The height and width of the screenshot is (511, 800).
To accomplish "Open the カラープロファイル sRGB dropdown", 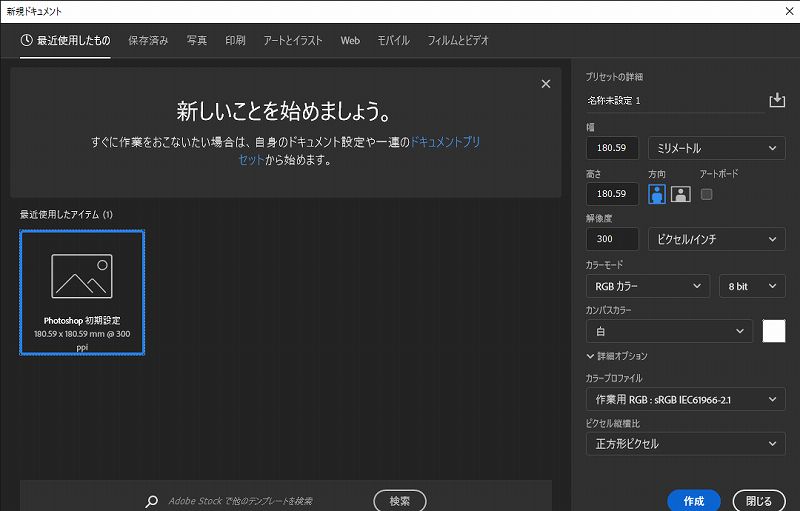I will [x=686, y=400].
